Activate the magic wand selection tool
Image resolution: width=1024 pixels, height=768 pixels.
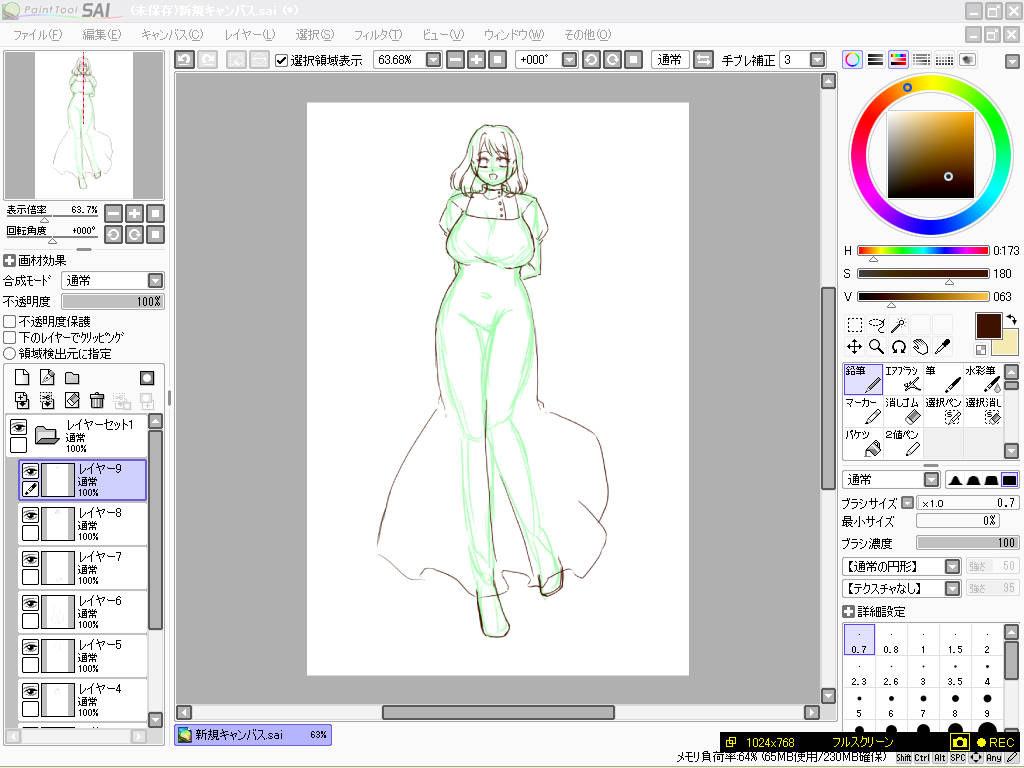point(898,324)
